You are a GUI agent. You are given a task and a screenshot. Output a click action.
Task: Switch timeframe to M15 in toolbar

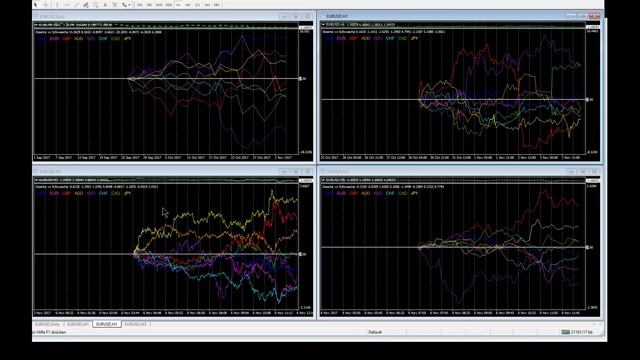pyautogui.click(x=159, y=5)
